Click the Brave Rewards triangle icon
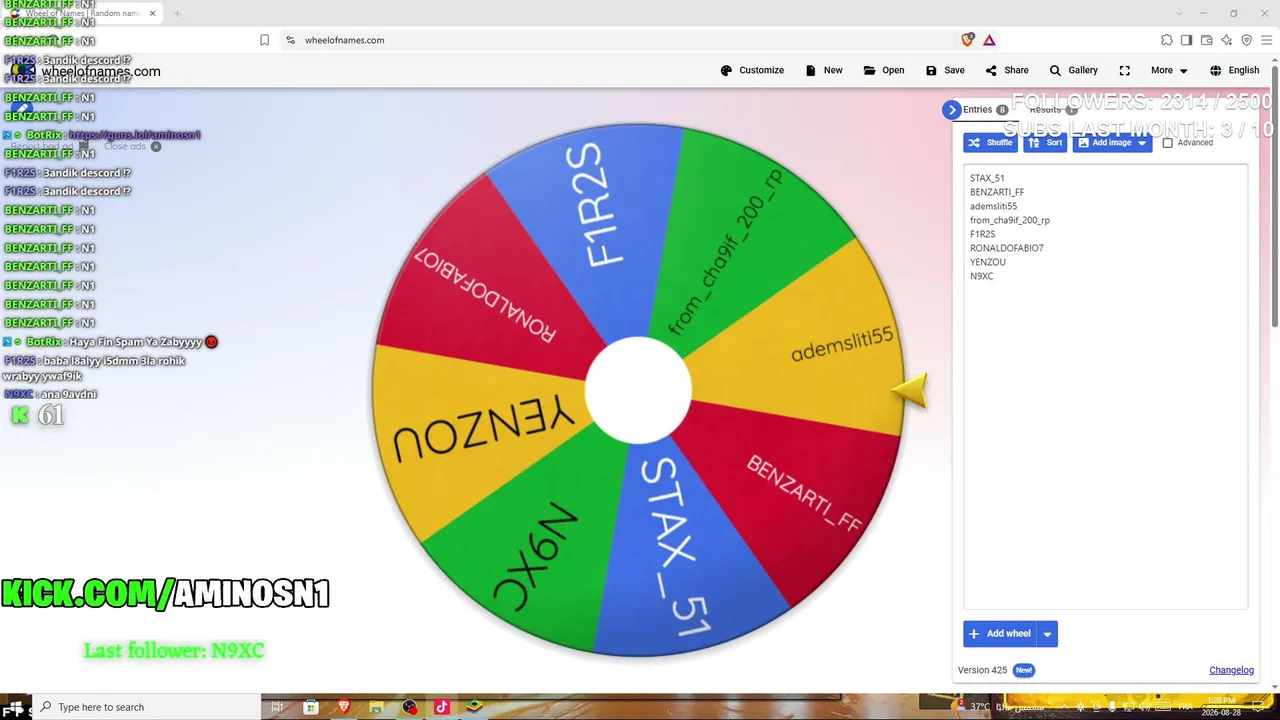 (989, 40)
